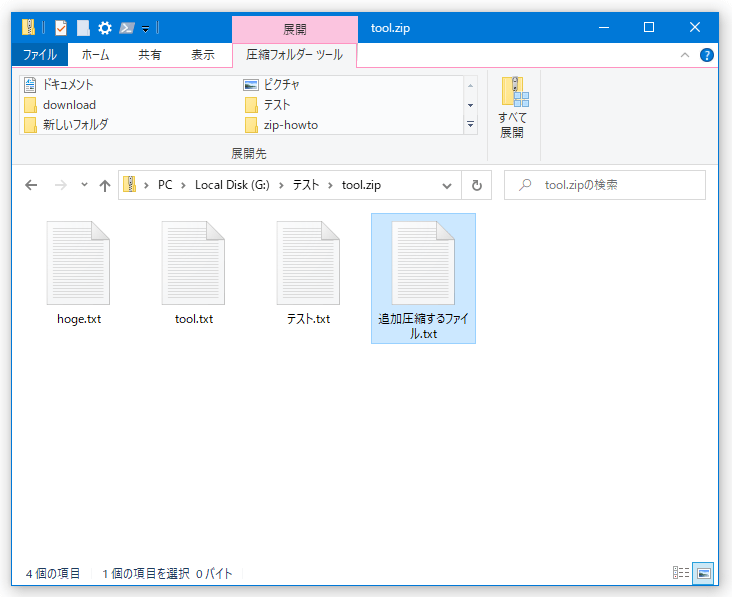The width and height of the screenshot is (732, 597).
Task: Click PC in the address path
Action: pos(165,185)
